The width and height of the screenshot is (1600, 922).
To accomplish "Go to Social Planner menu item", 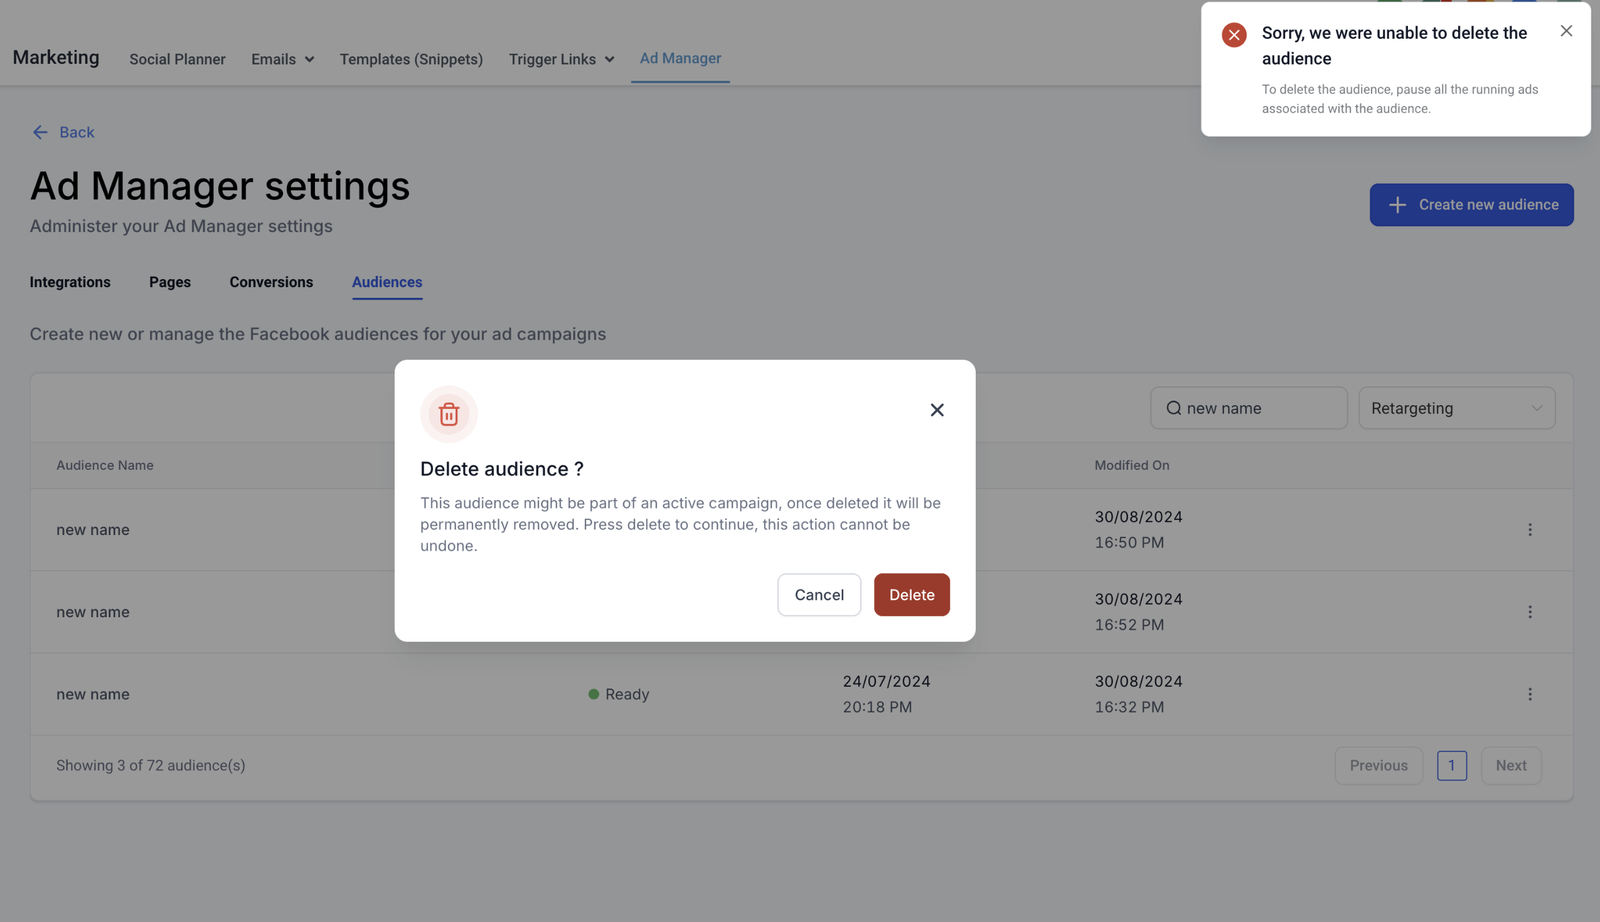I will click(177, 59).
